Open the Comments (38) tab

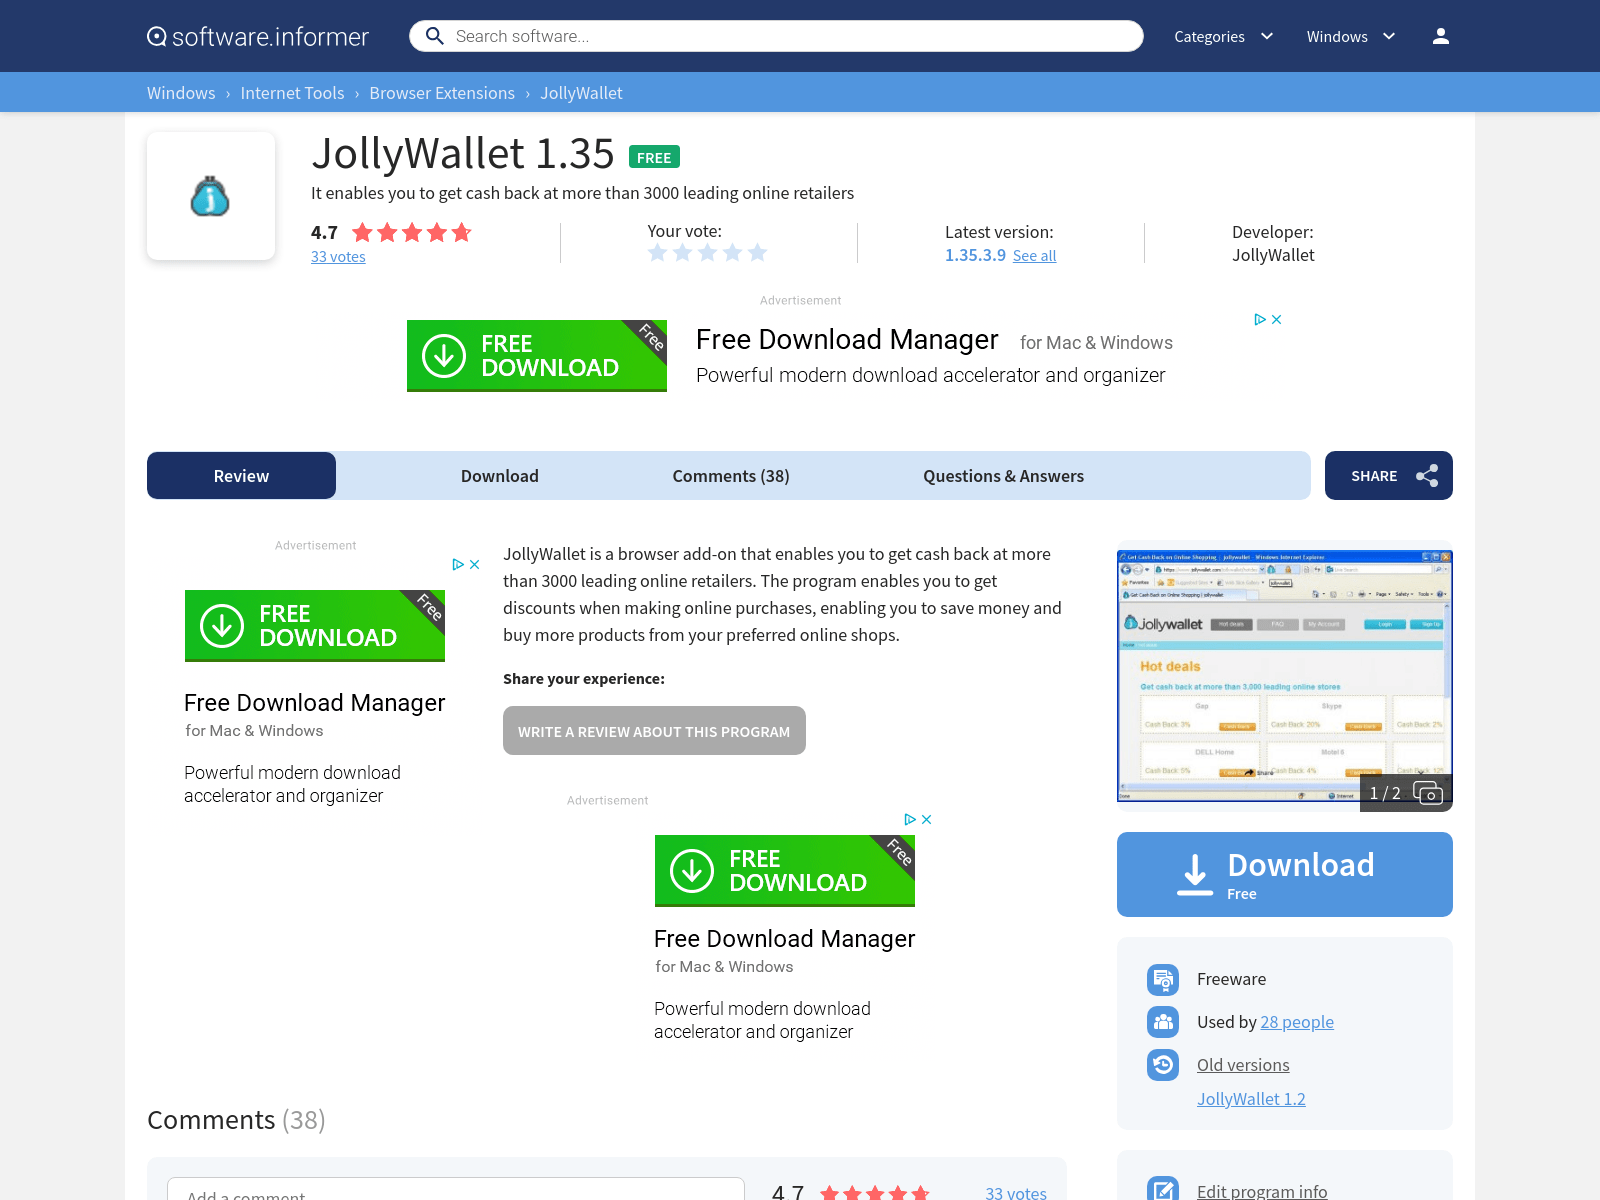point(731,476)
